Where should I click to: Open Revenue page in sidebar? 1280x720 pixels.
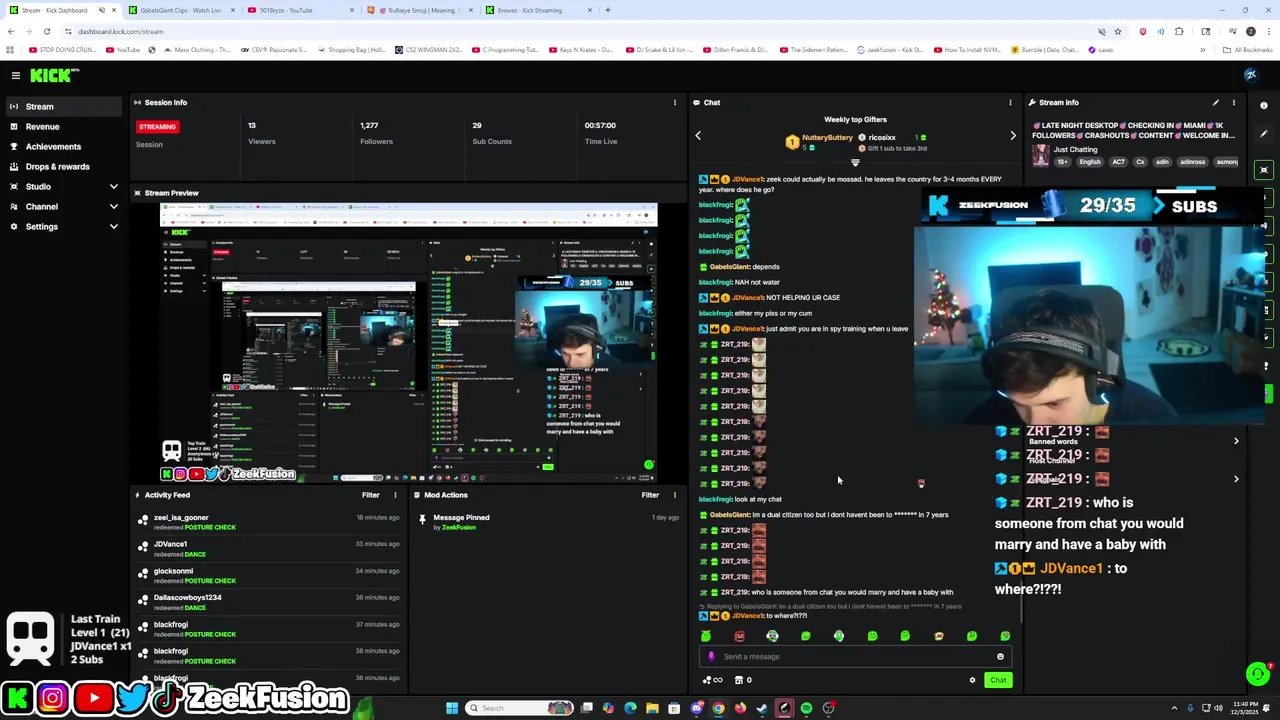(x=62, y=127)
